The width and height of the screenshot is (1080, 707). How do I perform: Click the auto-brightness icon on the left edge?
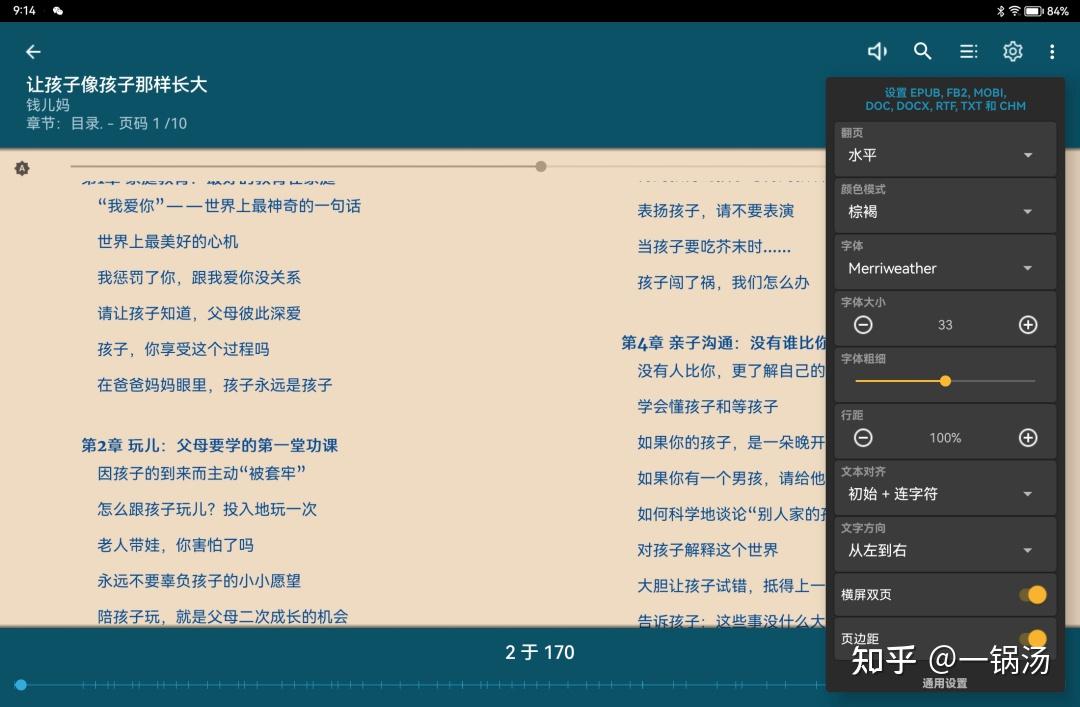(x=22, y=168)
